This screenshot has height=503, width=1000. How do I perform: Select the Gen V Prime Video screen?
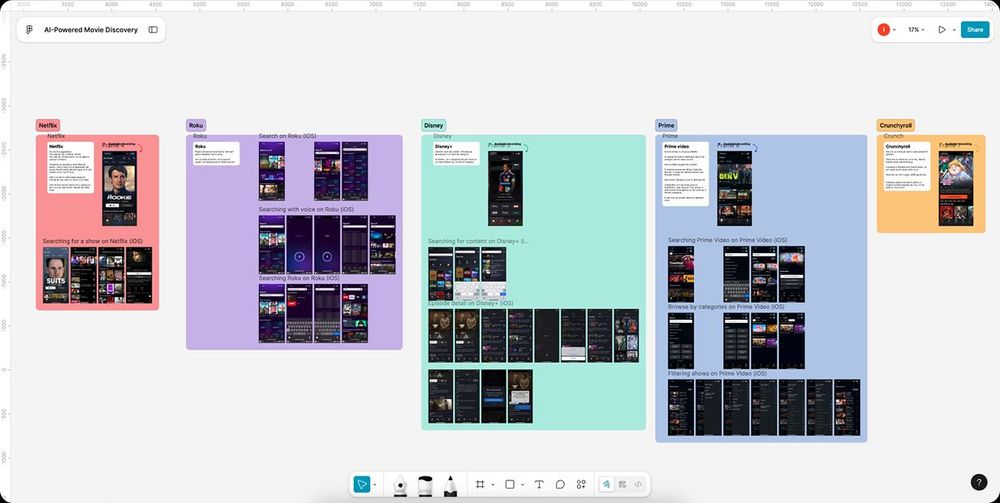point(735,188)
